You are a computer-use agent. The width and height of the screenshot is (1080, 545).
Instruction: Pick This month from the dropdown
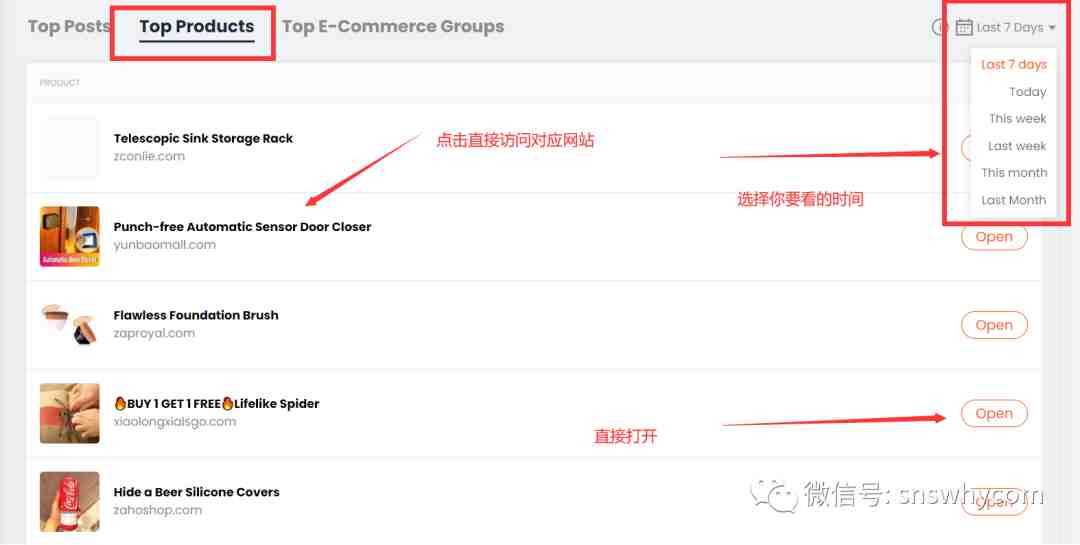1014,172
